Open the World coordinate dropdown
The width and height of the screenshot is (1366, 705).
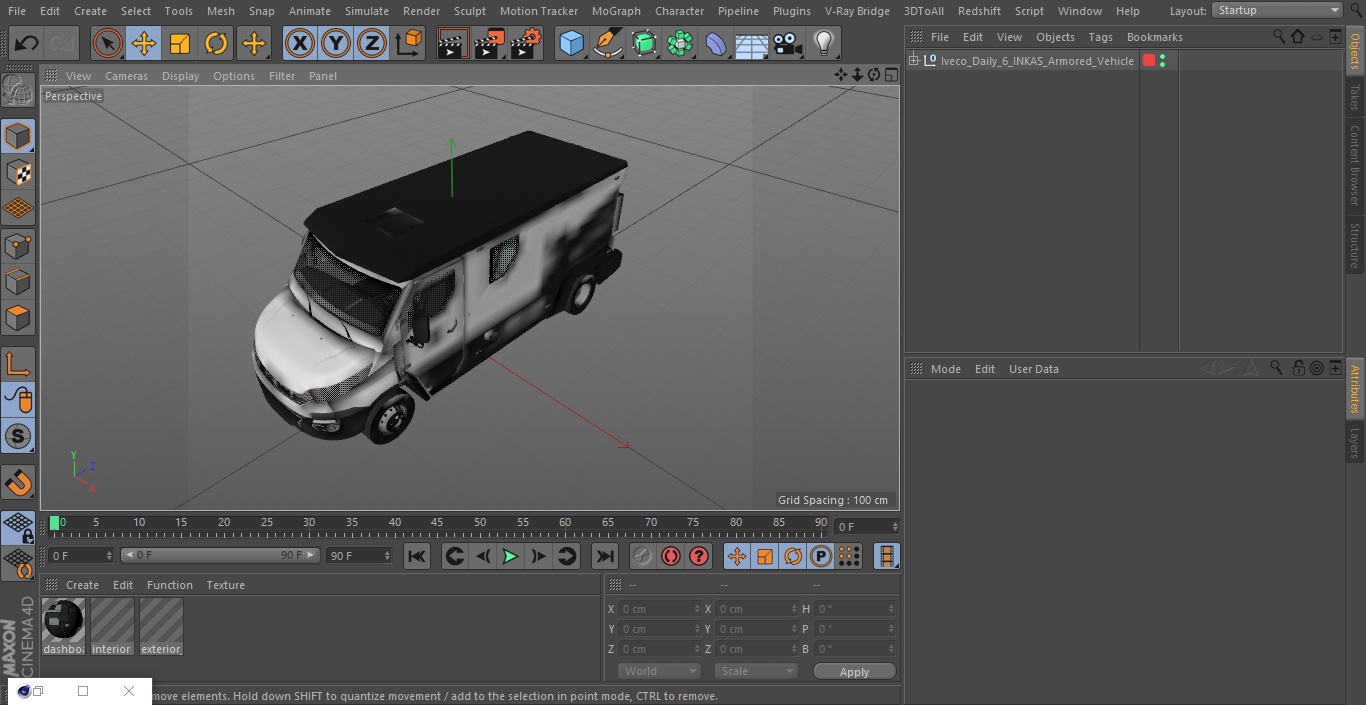[x=659, y=672]
